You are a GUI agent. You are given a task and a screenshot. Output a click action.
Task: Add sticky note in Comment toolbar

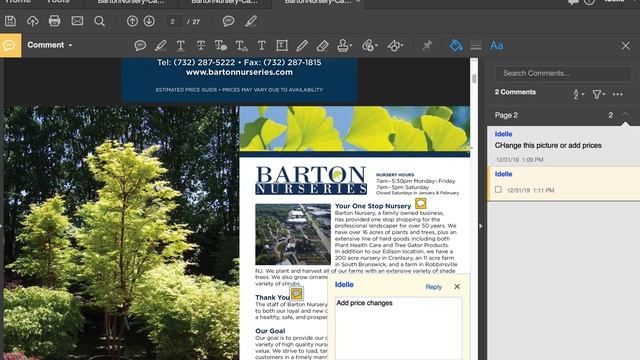[140, 45]
